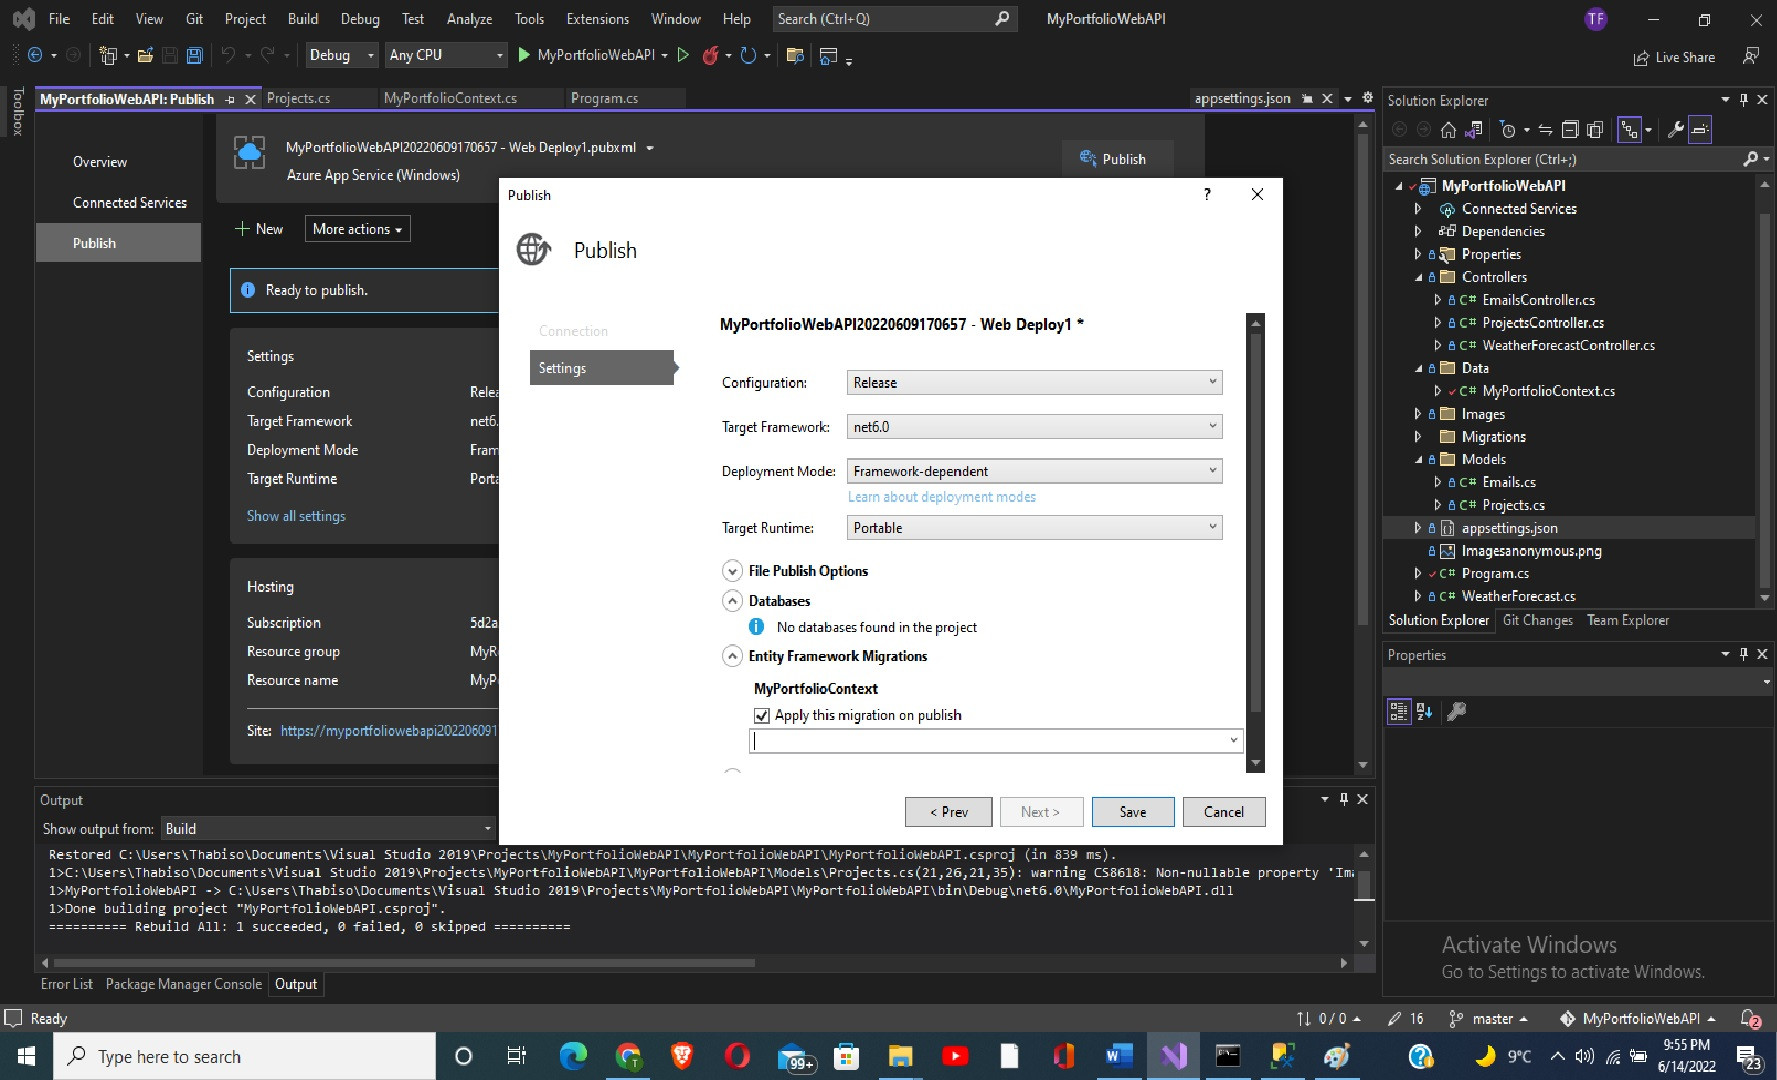This screenshot has width=1777, height=1080.
Task: Open More actions dropdown on Publish page
Action: click(357, 229)
